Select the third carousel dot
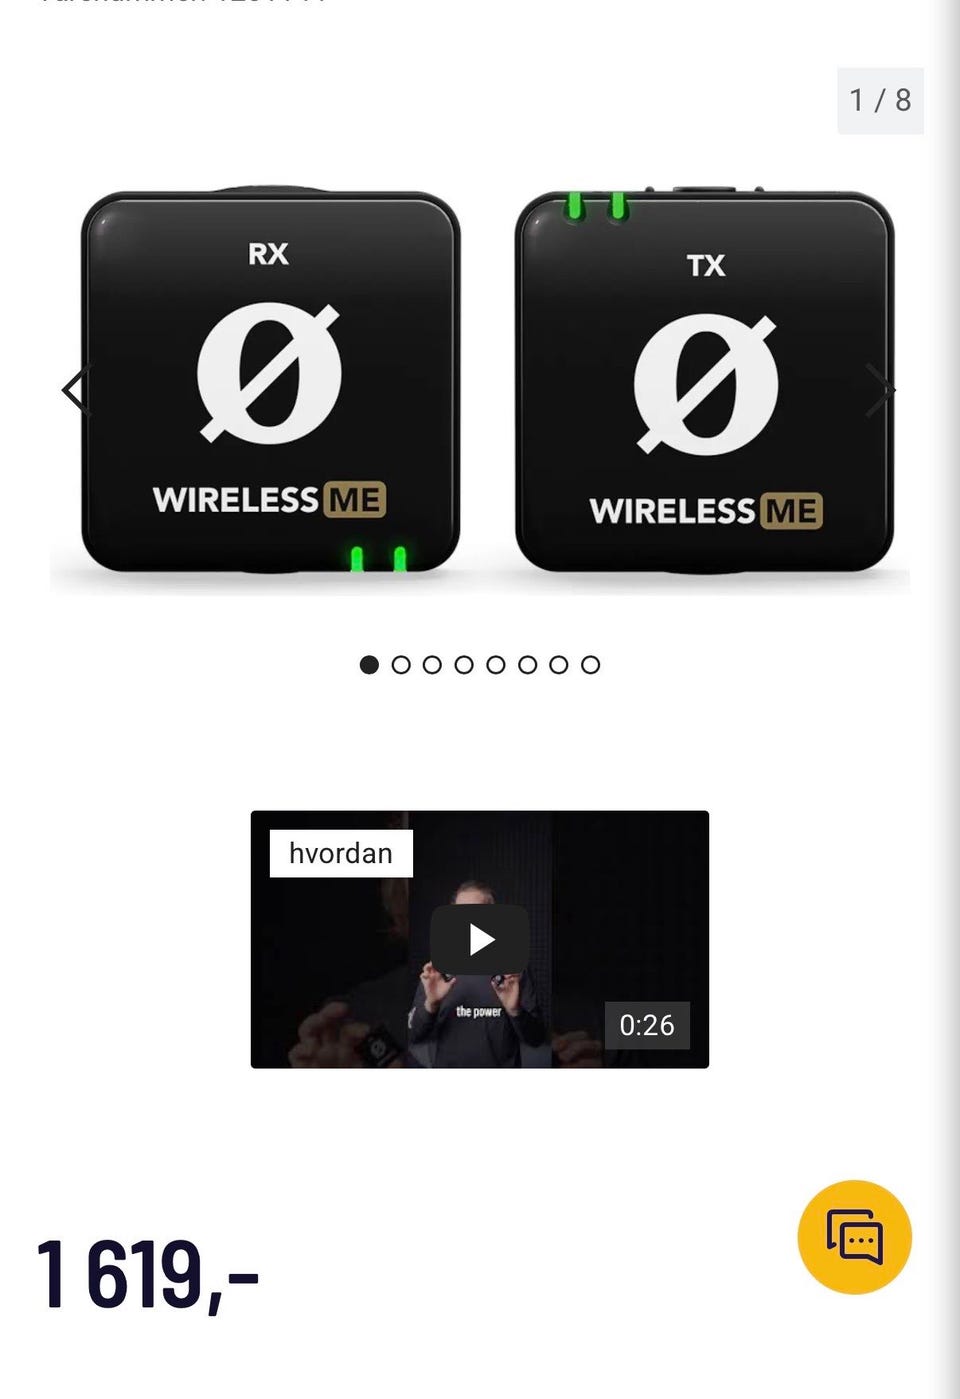 pos(432,665)
